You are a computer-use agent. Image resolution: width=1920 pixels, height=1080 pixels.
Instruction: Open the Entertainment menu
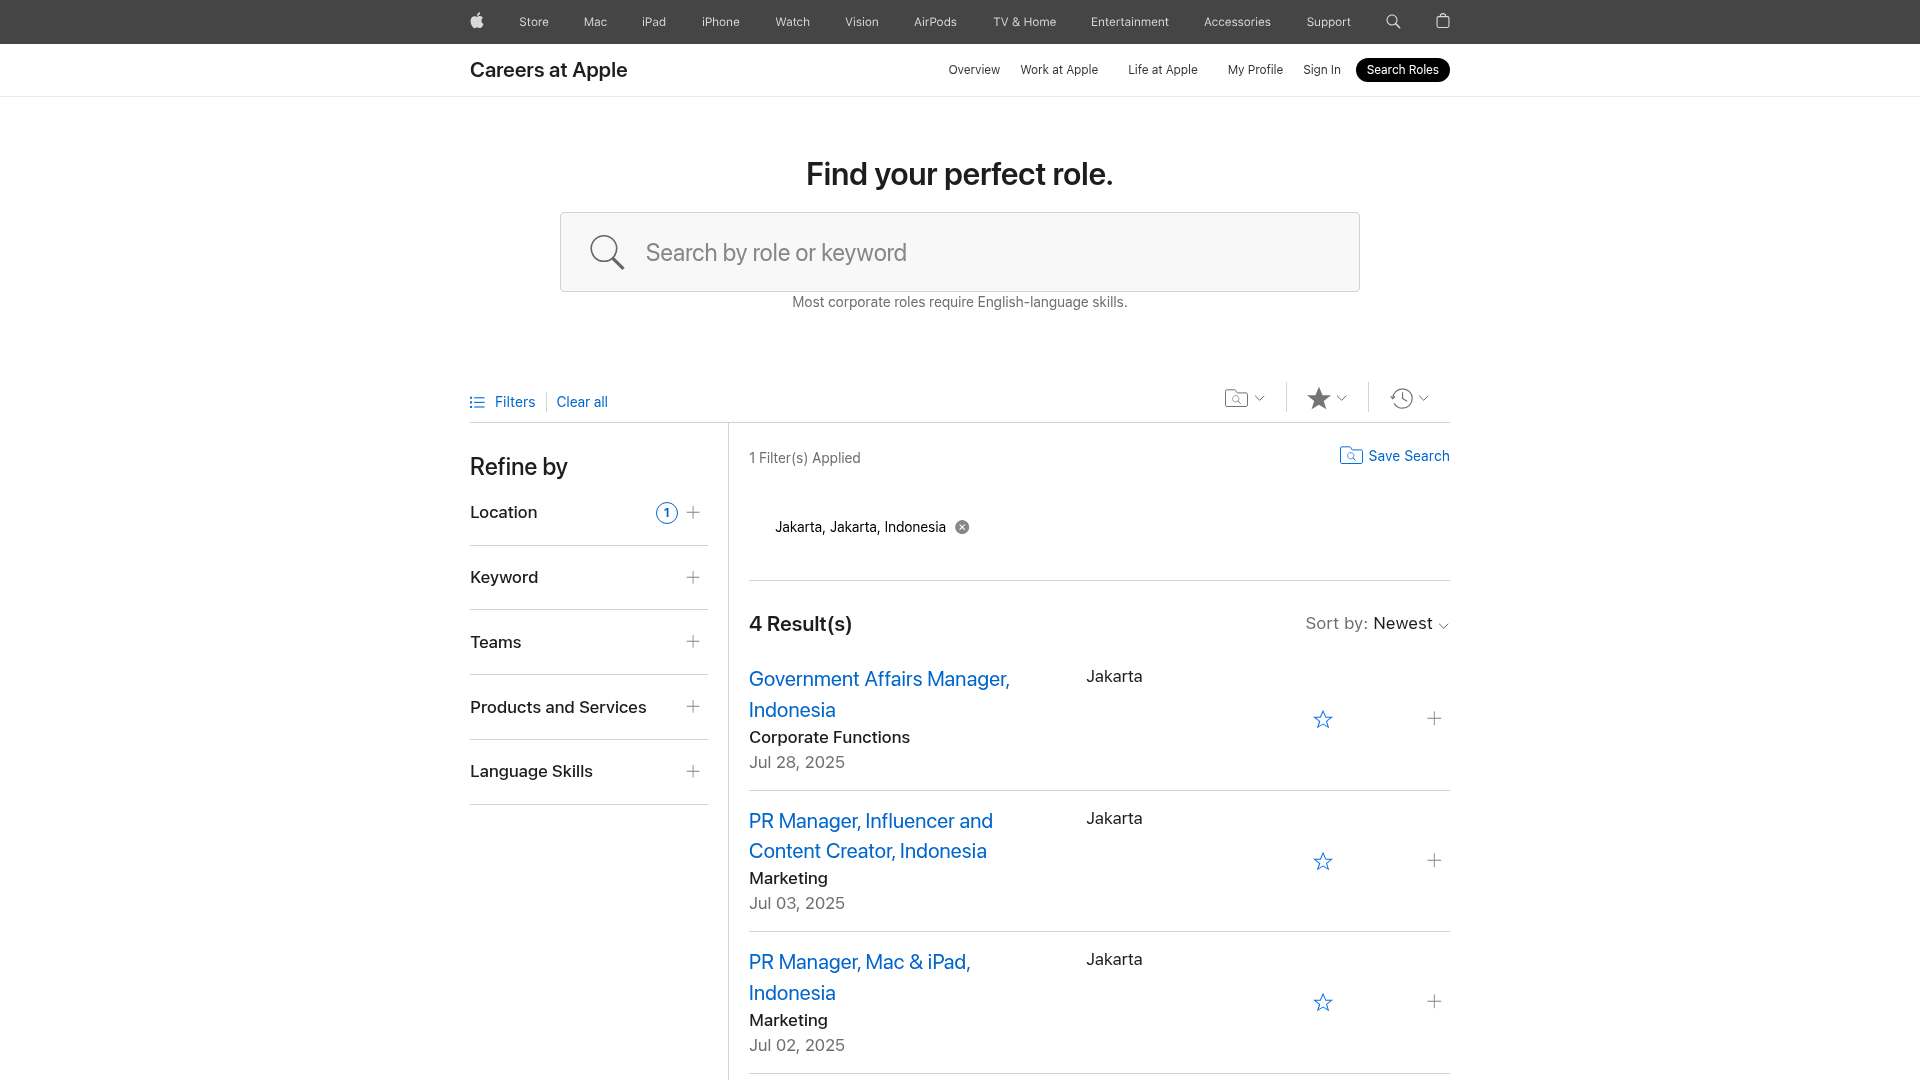pyautogui.click(x=1129, y=22)
